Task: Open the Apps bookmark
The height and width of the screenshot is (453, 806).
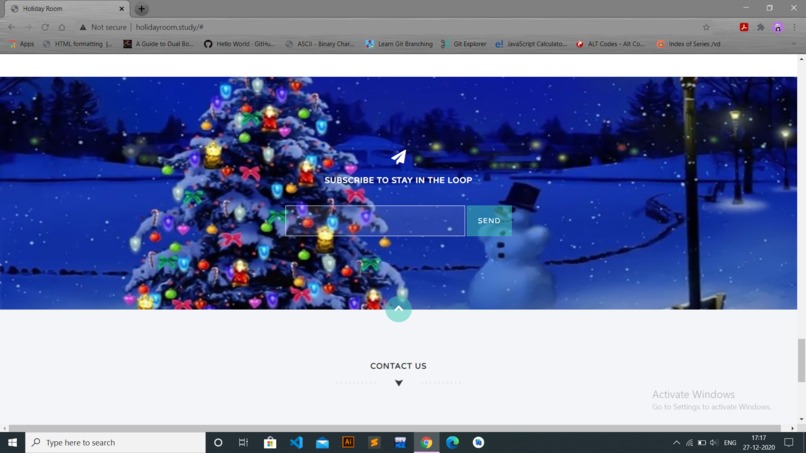Action: (21, 44)
